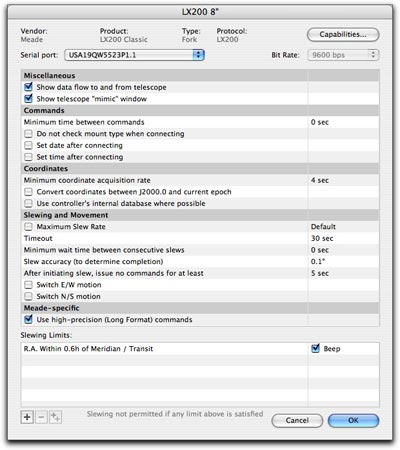Click the Timeout row label
The height and width of the screenshot is (450, 400).
(38, 238)
